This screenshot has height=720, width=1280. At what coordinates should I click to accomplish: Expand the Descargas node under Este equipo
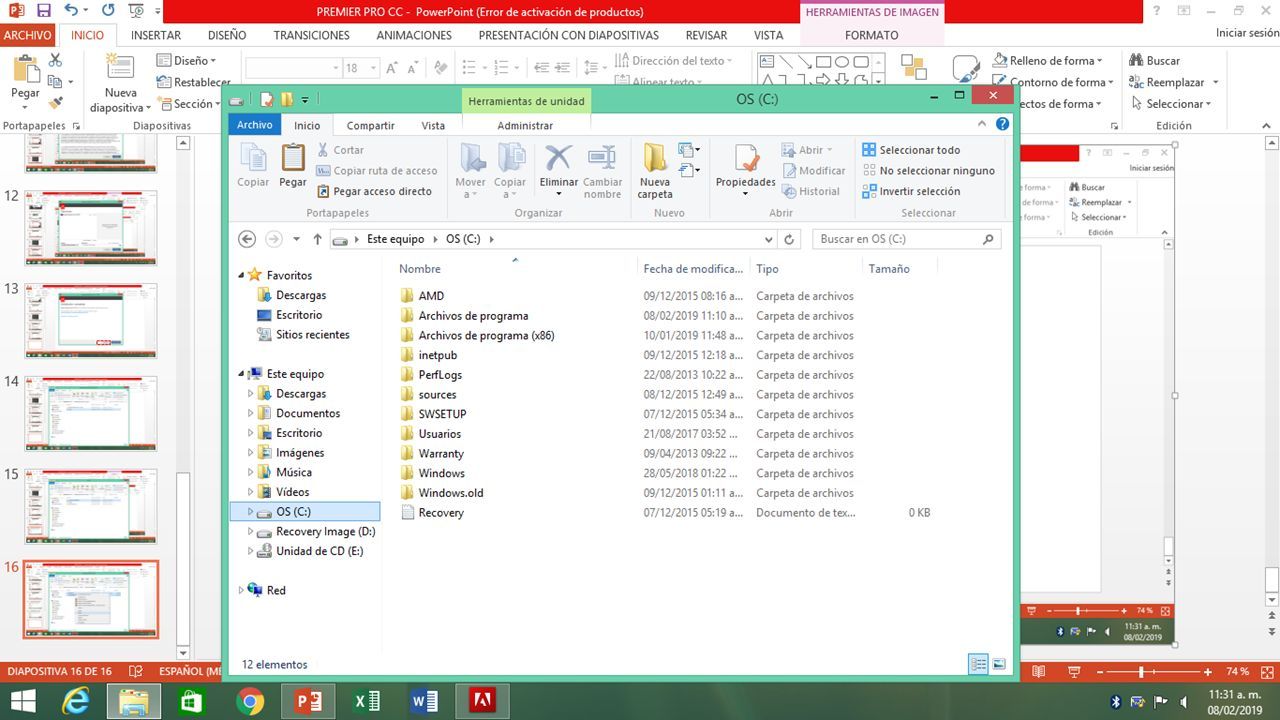251,394
